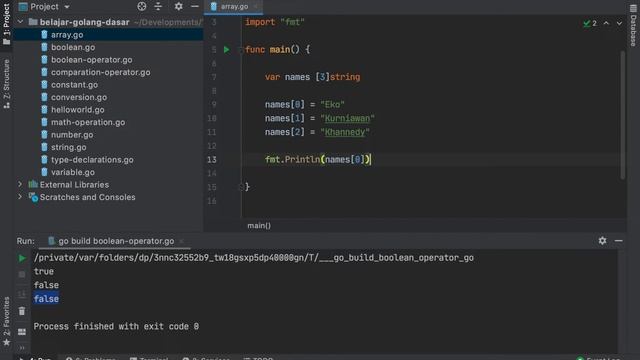Place cursor on the fmt.Println line
Viewport: 640px width, 360px height.
point(318,160)
